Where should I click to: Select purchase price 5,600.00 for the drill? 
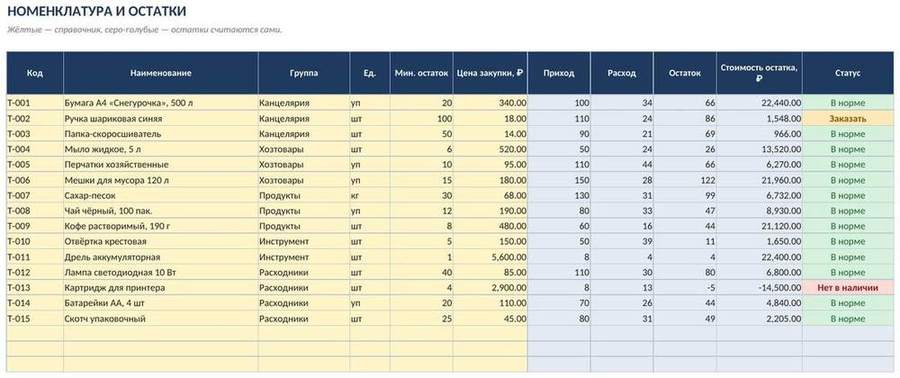click(x=490, y=257)
